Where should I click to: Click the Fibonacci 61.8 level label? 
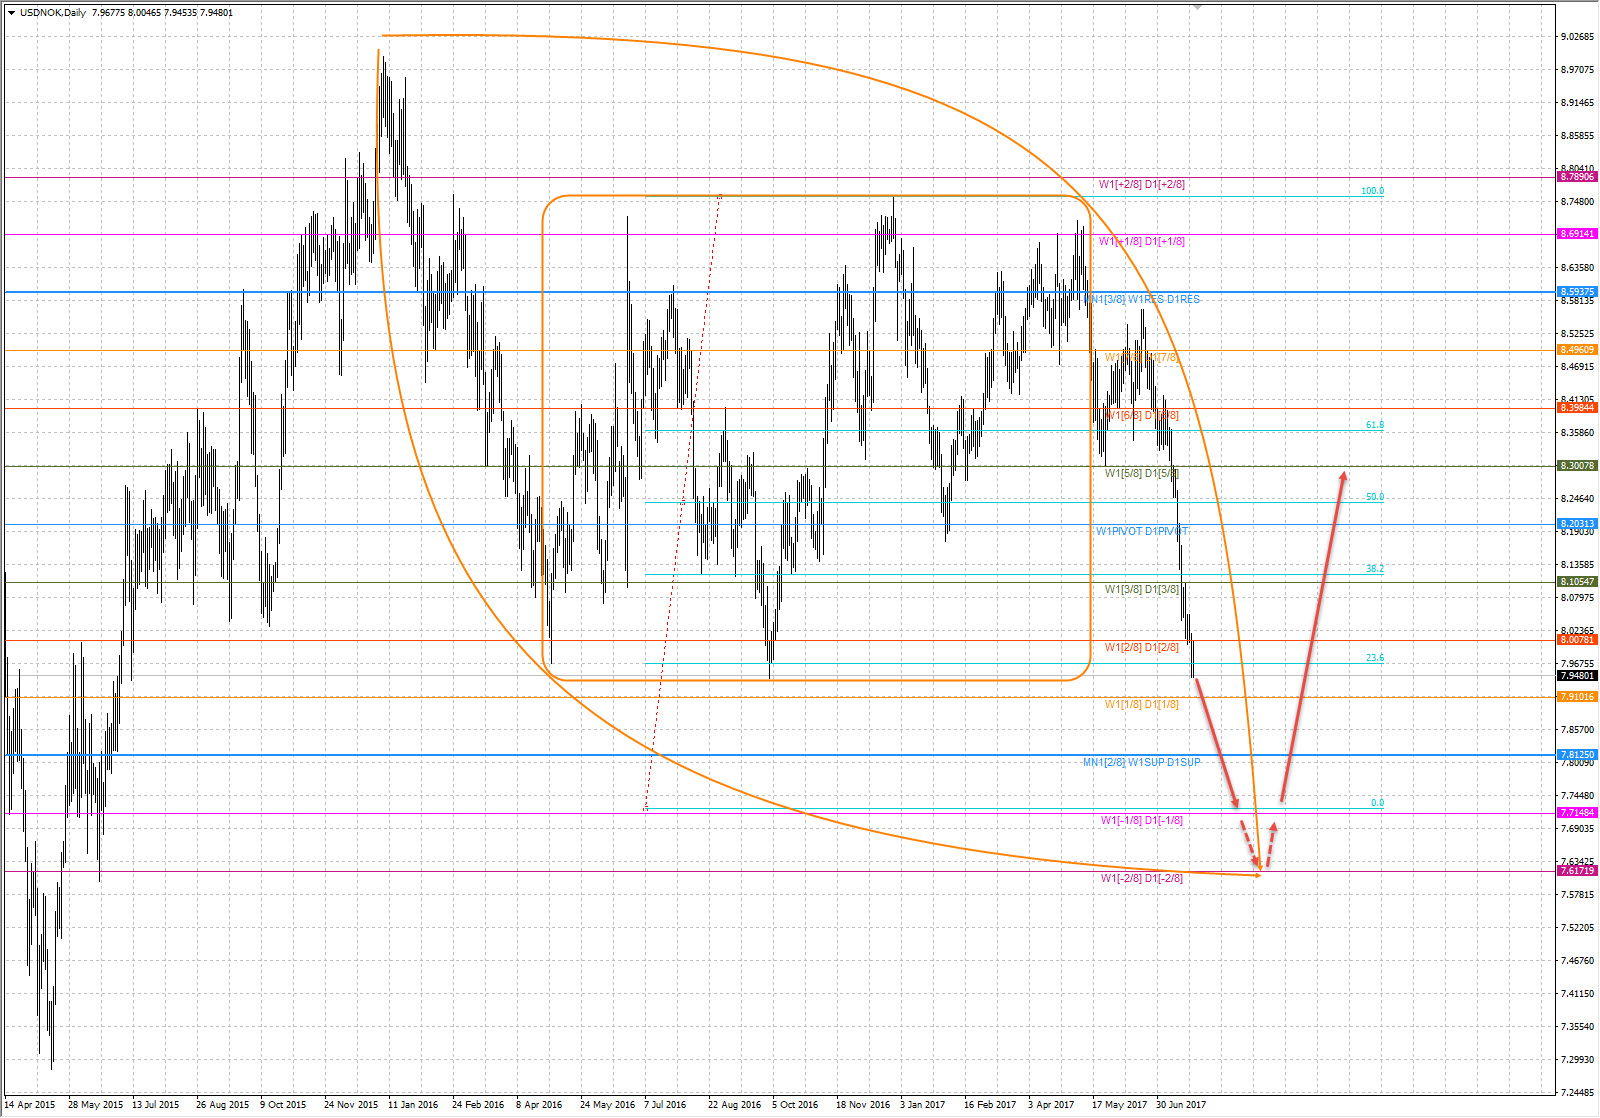click(1375, 425)
